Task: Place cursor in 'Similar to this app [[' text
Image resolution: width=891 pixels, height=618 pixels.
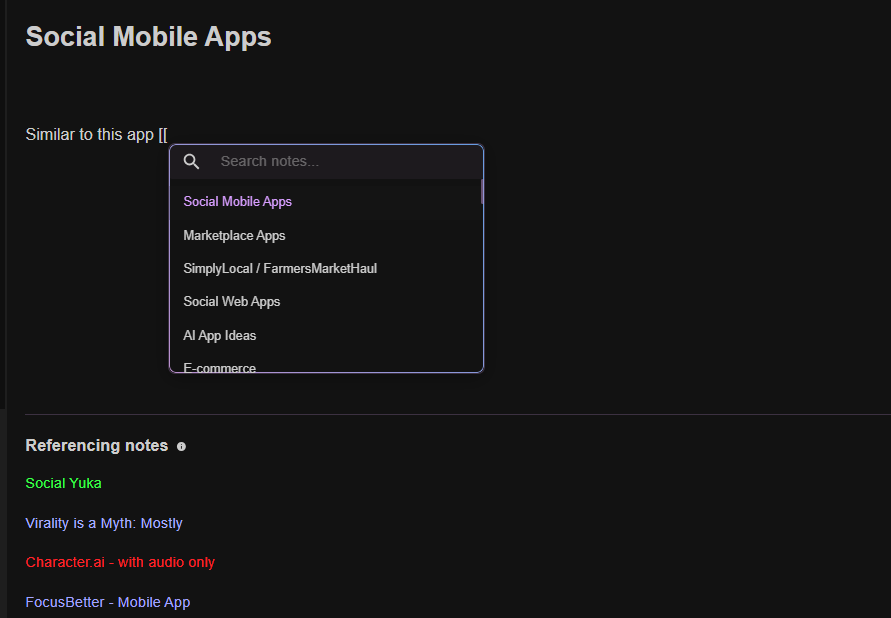Action: pos(97,135)
